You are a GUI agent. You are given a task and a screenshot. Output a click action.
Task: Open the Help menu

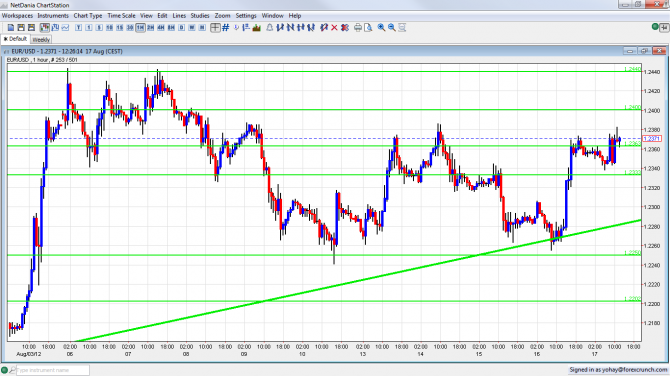click(295, 15)
